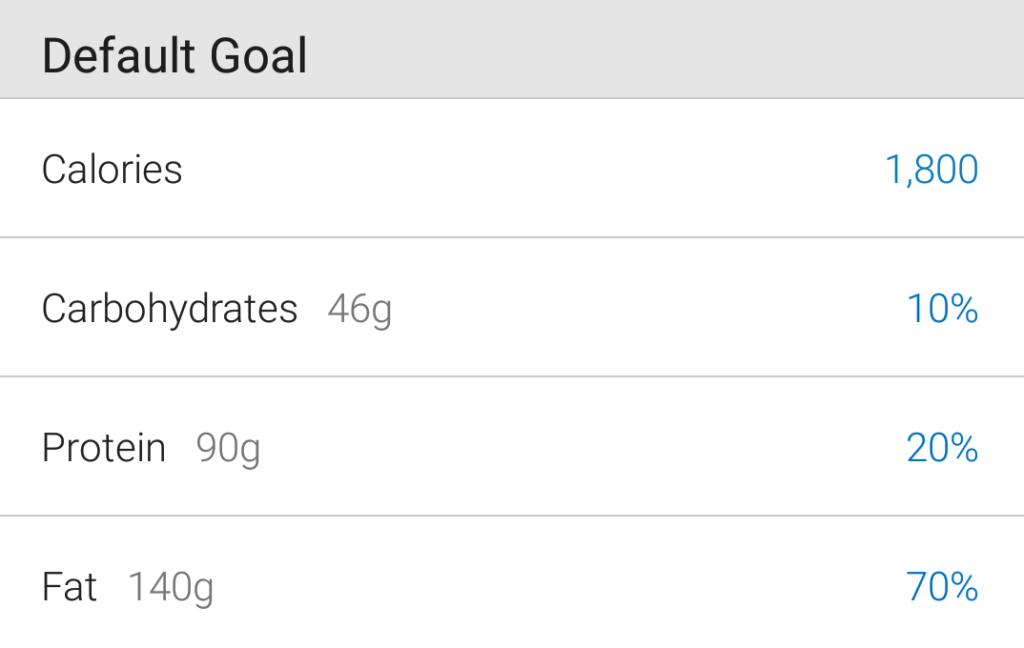Select the Protein row label
This screenshot has width=1024, height=648.
pos(104,448)
